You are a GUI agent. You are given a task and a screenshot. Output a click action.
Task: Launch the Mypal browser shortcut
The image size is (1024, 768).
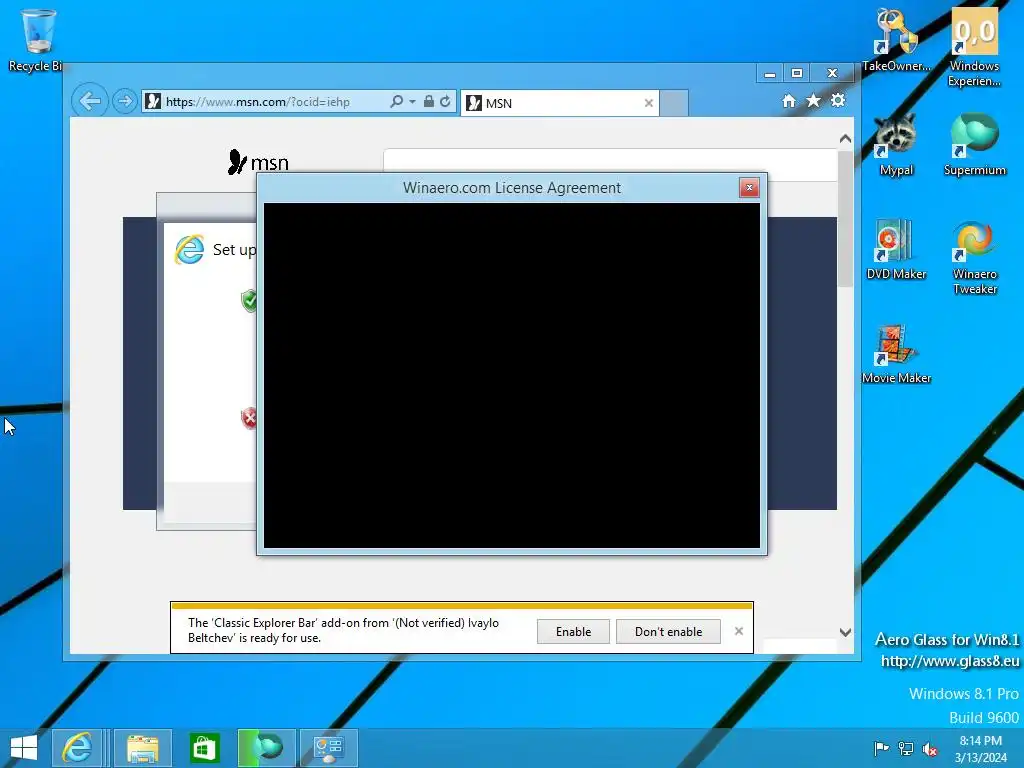[896, 145]
